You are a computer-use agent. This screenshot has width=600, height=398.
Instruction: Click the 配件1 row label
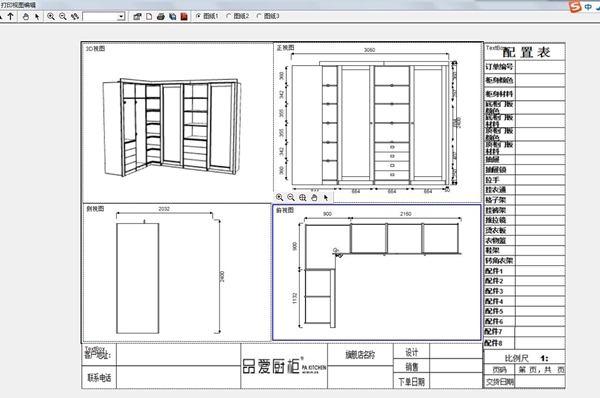[494, 271]
